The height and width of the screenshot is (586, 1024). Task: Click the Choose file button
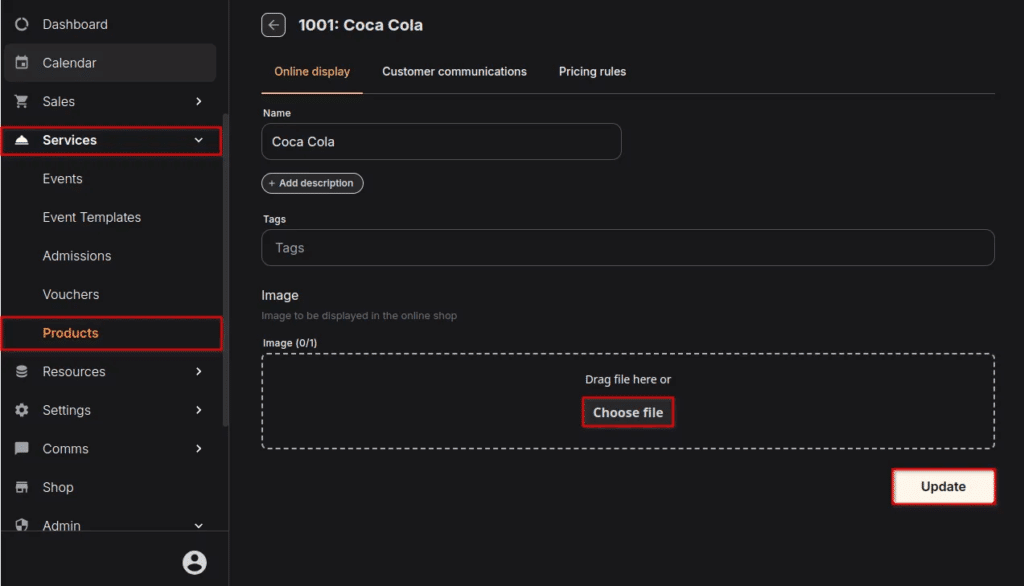[x=628, y=412]
